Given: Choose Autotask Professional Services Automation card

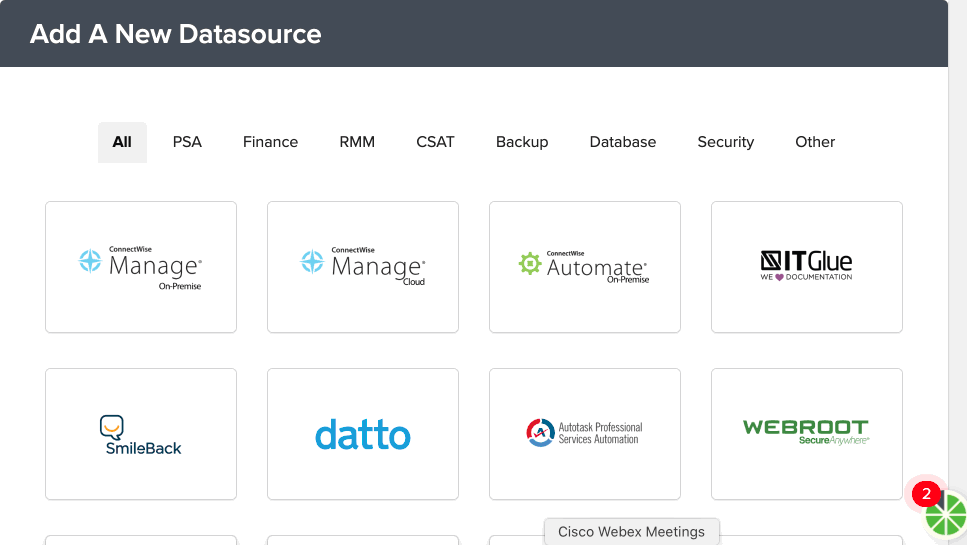Looking at the screenshot, I should pyautogui.click(x=585, y=434).
